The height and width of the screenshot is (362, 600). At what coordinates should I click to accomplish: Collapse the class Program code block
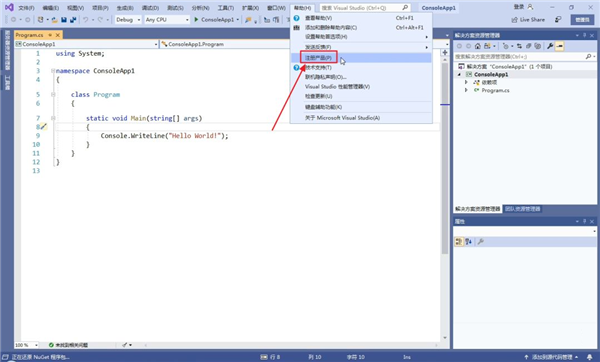[53, 95]
